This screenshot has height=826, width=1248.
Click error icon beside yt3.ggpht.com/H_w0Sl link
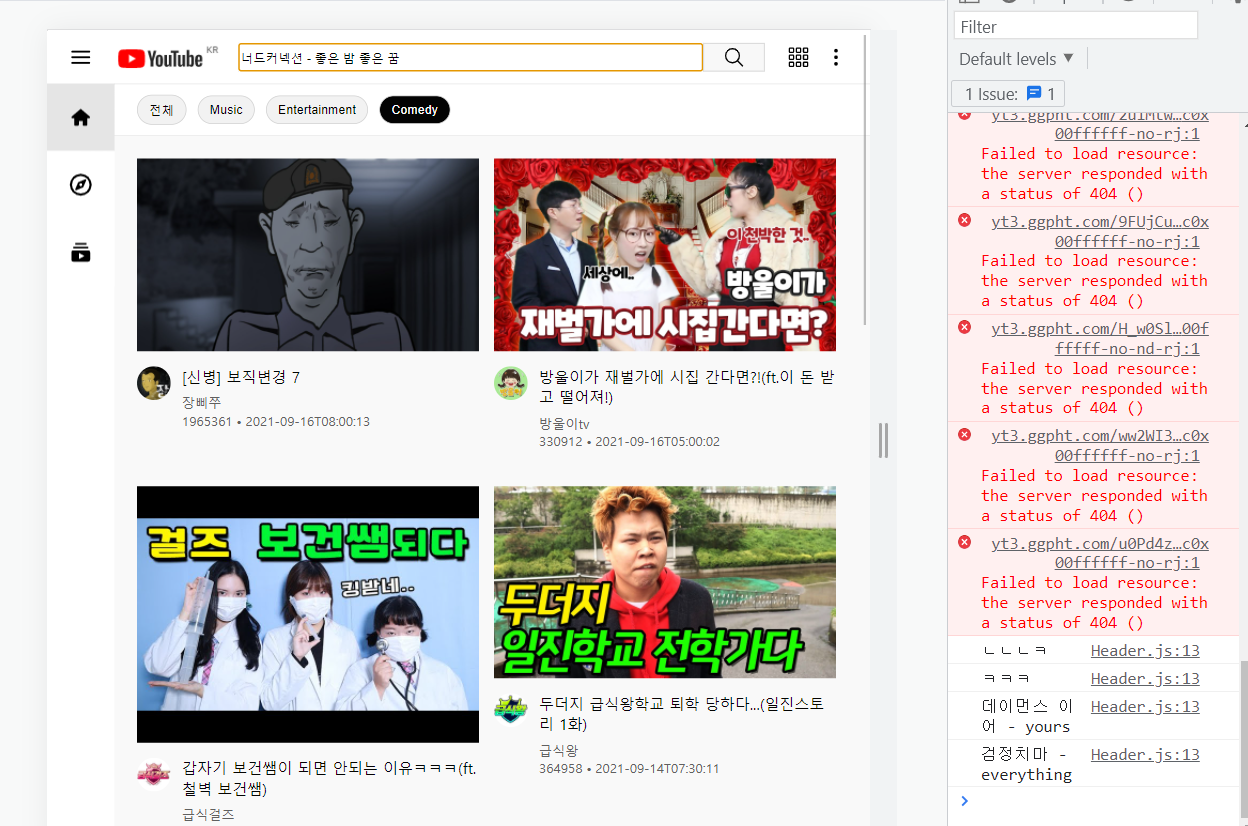(965, 327)
